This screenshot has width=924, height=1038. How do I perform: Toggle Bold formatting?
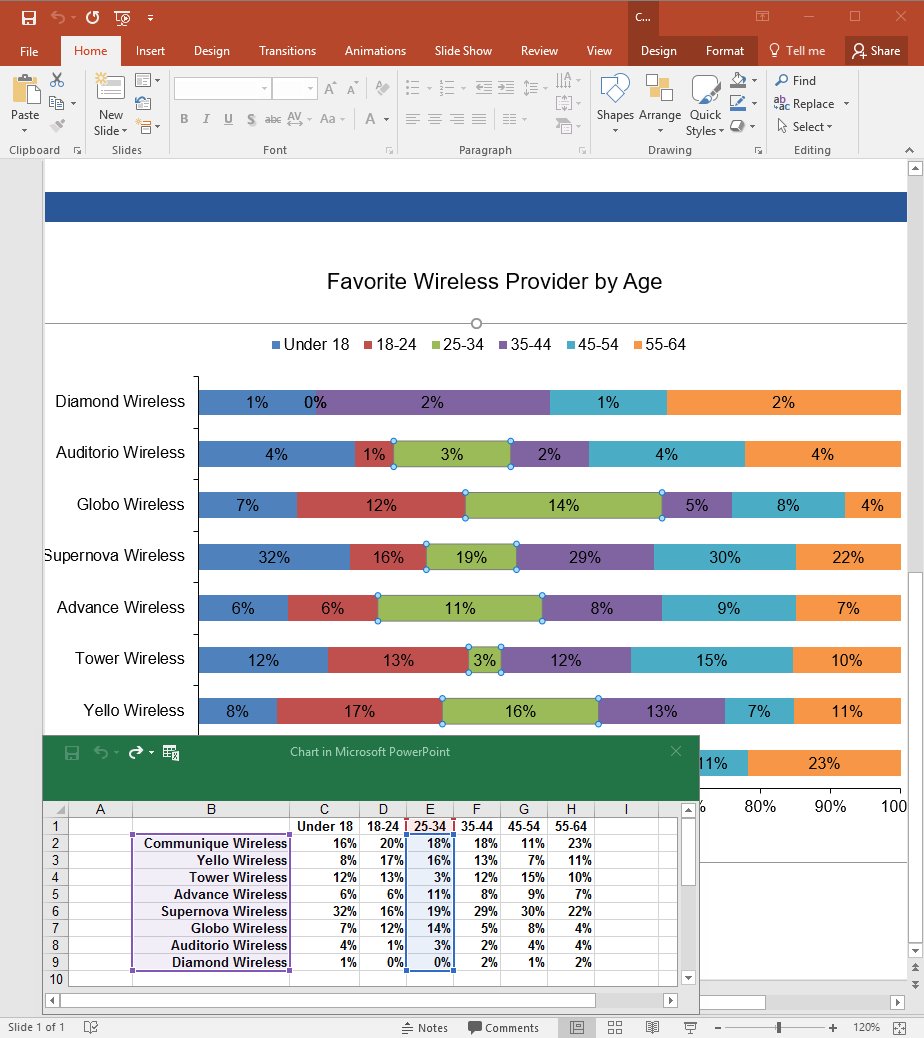[185, 119]
